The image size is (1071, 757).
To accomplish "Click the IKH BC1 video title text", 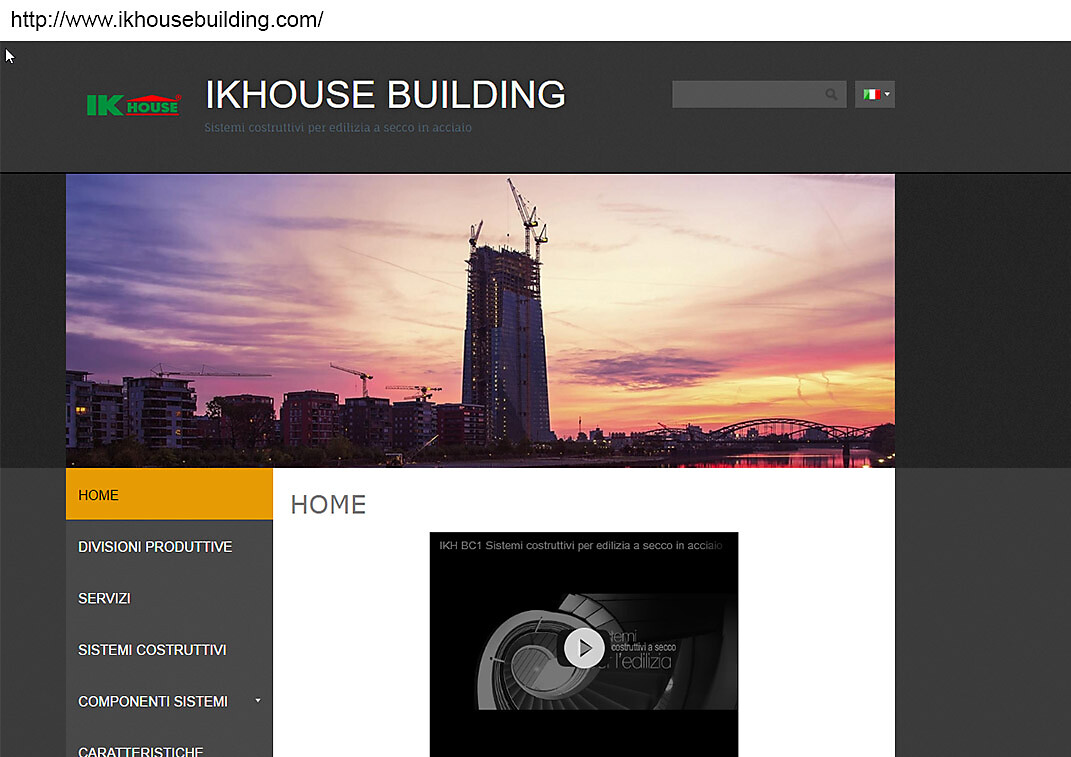I will click(x=583, y=545).
